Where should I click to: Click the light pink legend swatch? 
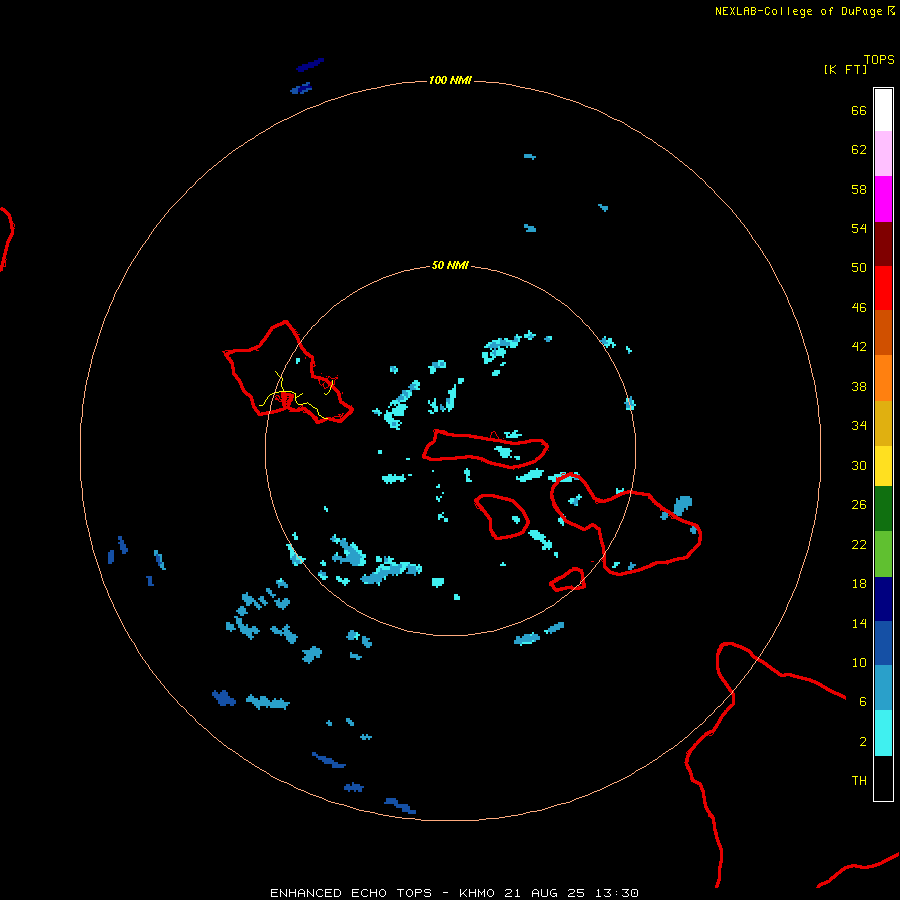[883, 153]
